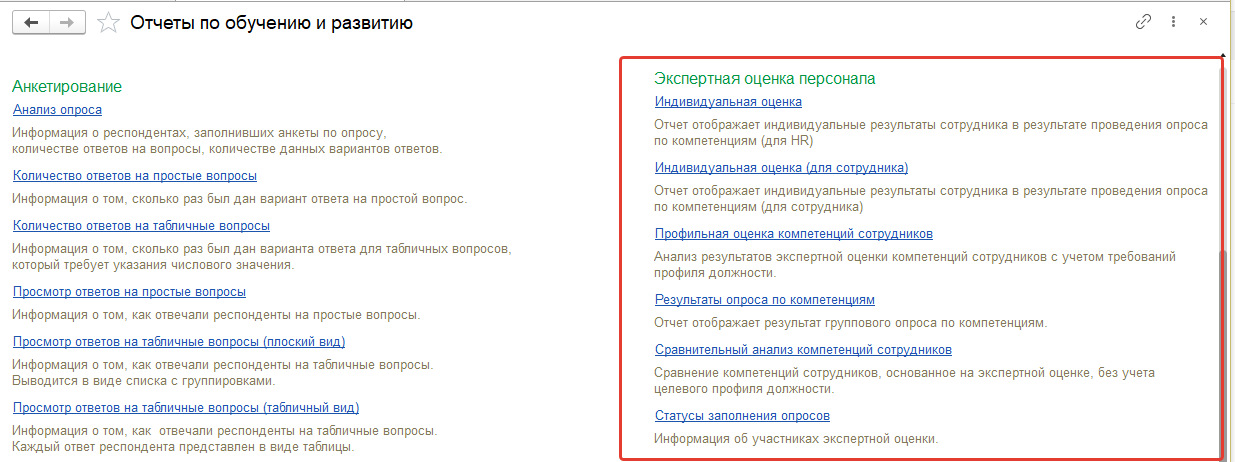The image size is (1235, 462).
Task: Open Просмотр ответов на табличные вопросы (табличный вид)
Action: [186, 408]
